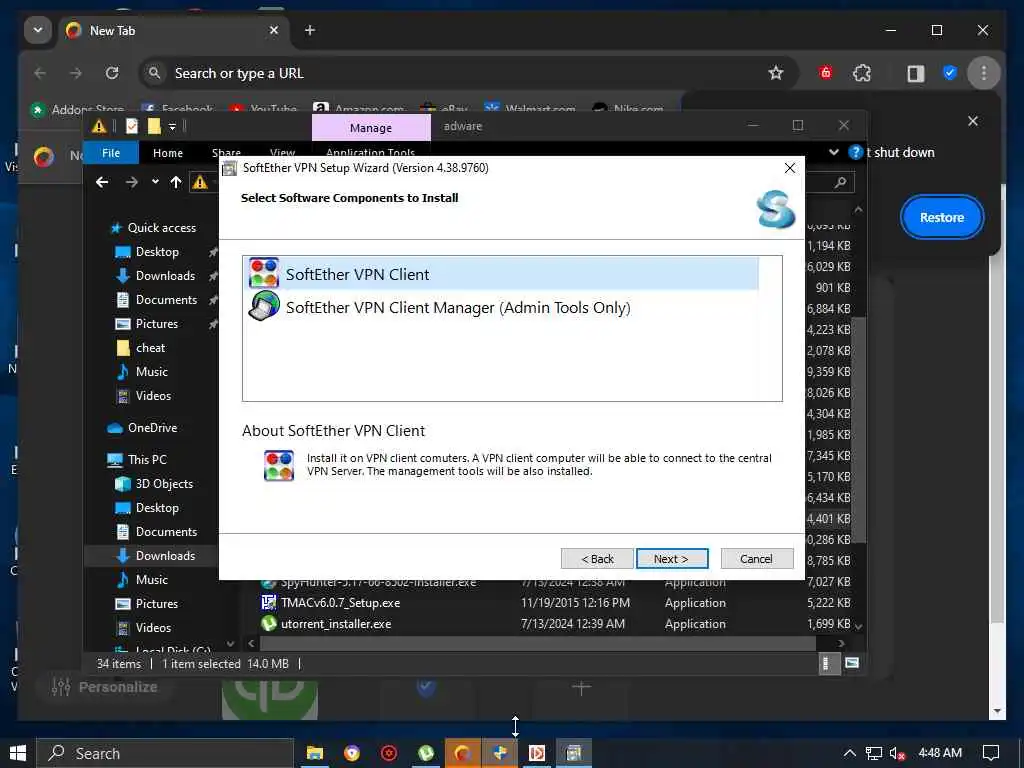Switch Explorer to large icons view

click(852, 664)
